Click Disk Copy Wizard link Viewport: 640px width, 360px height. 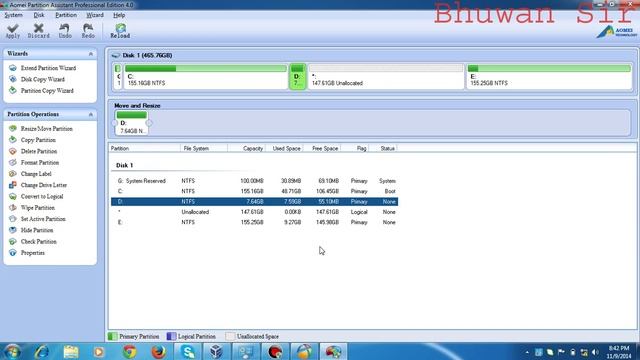[42, 80]
